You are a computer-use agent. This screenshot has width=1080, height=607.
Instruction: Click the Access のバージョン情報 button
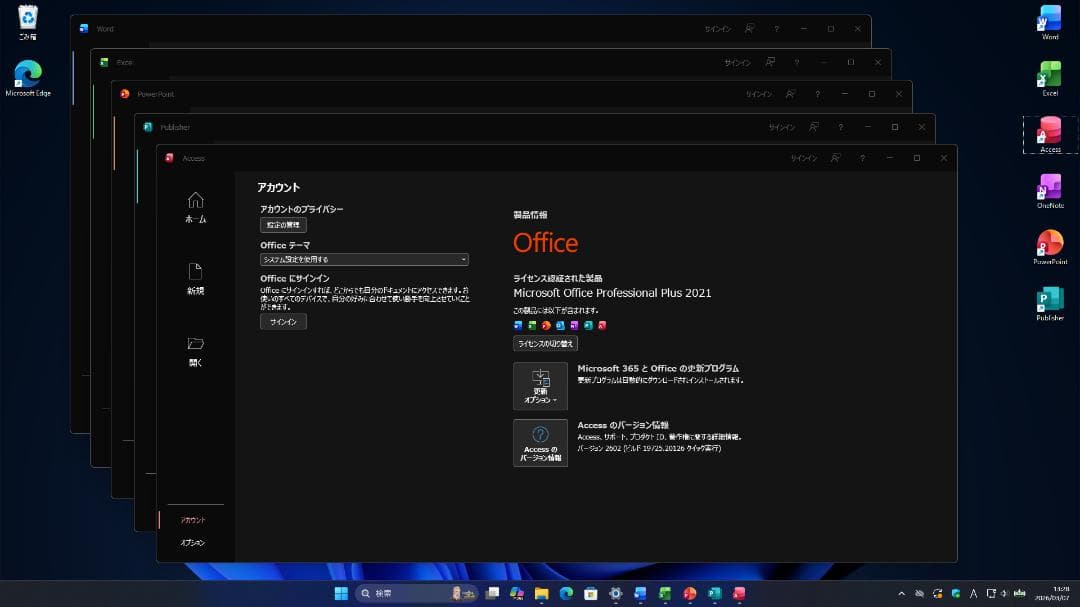click(x=540, y=443)
